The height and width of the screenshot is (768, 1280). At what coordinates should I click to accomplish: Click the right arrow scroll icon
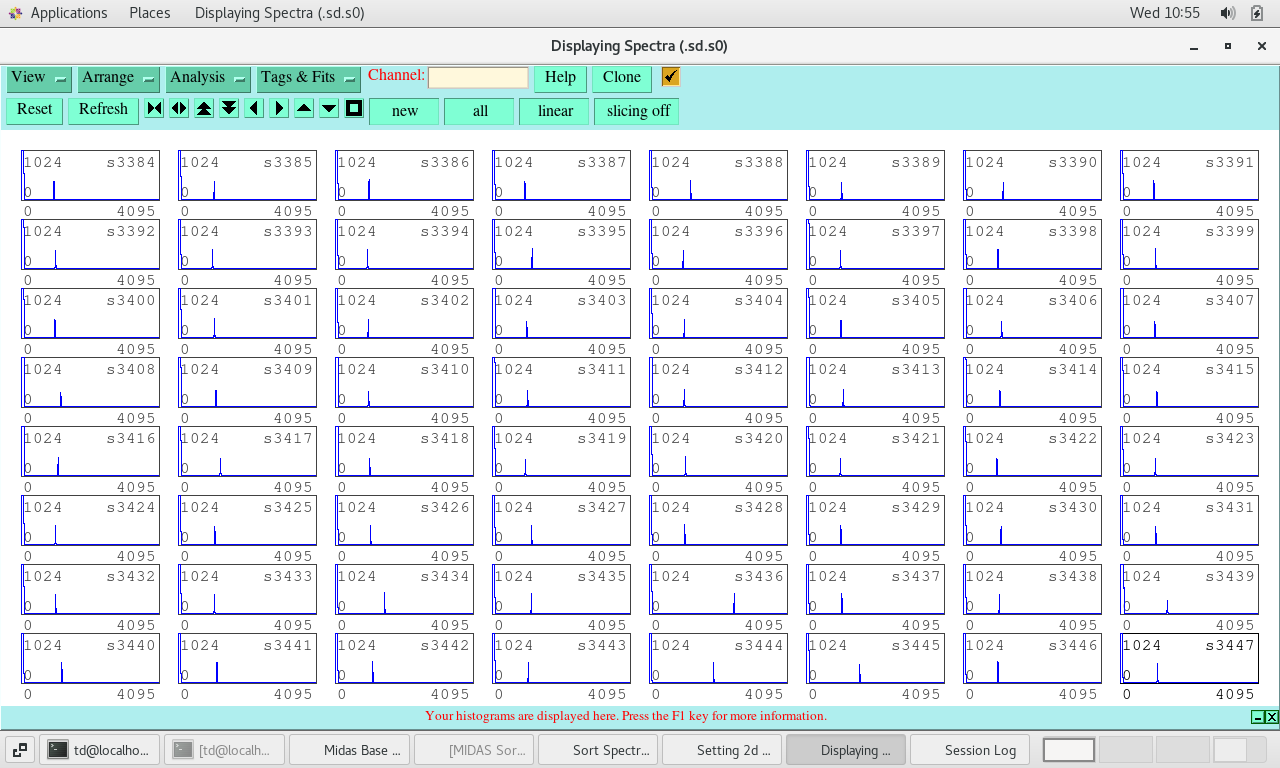pos(279,109)
